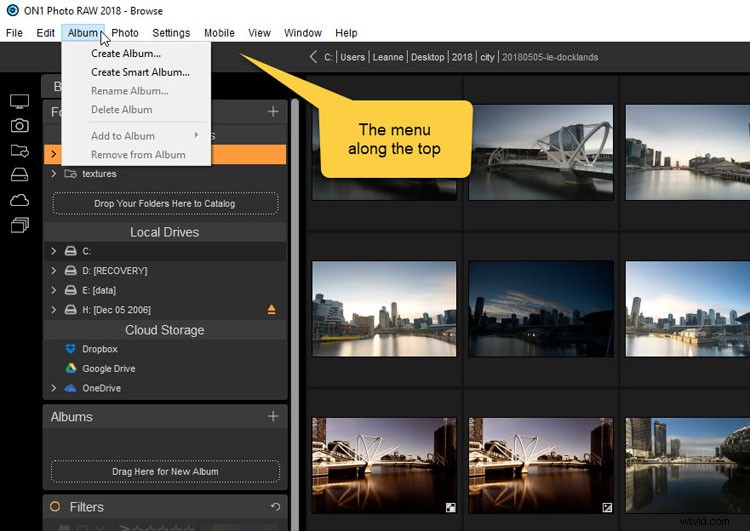Click the OneDrive cloud icon

coord(71,388)
